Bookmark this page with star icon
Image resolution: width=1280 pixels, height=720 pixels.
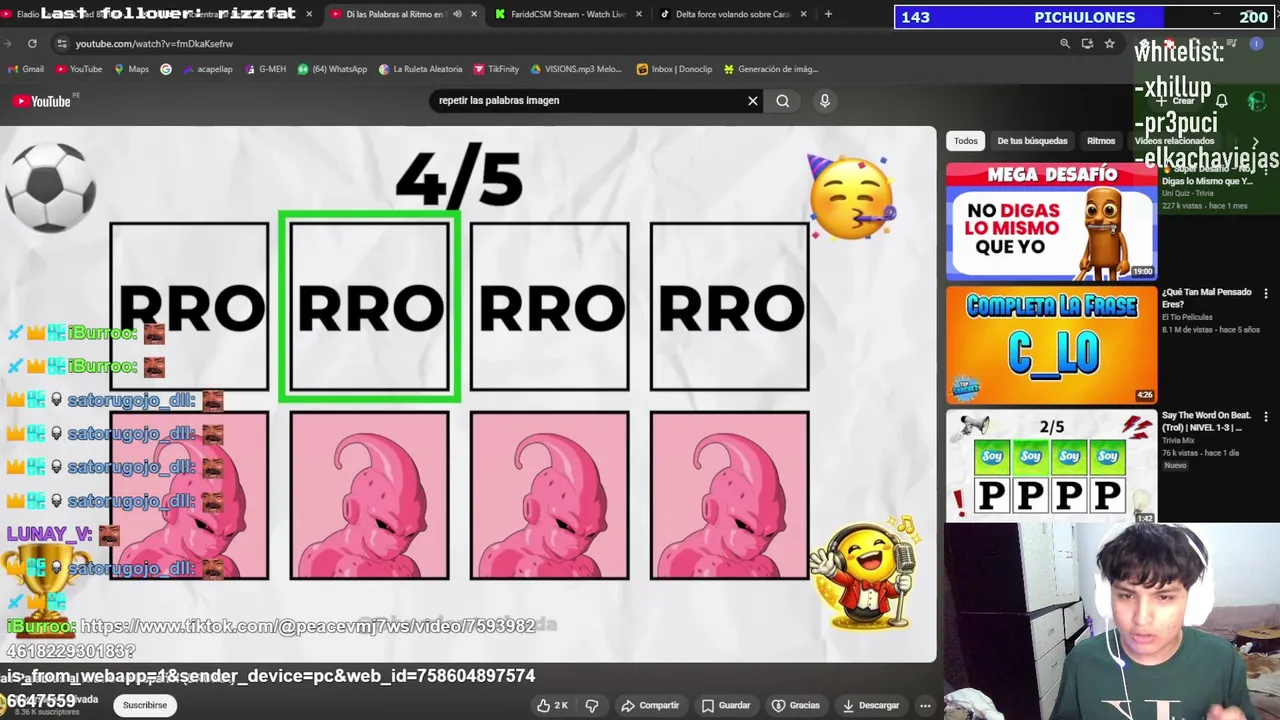pyautogui.click(x=1109, y=44)
